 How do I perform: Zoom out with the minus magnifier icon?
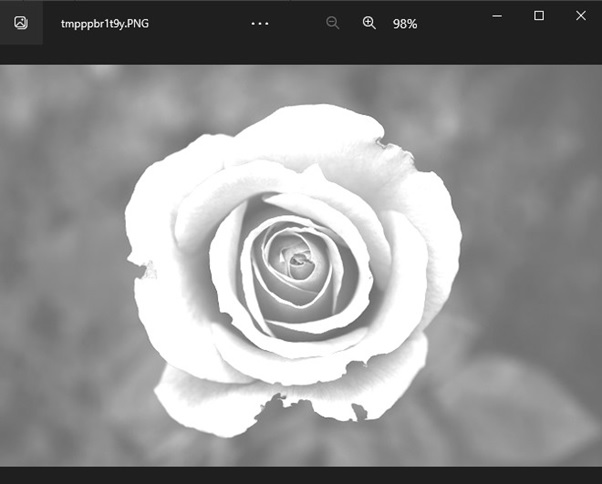coord(332,23)
